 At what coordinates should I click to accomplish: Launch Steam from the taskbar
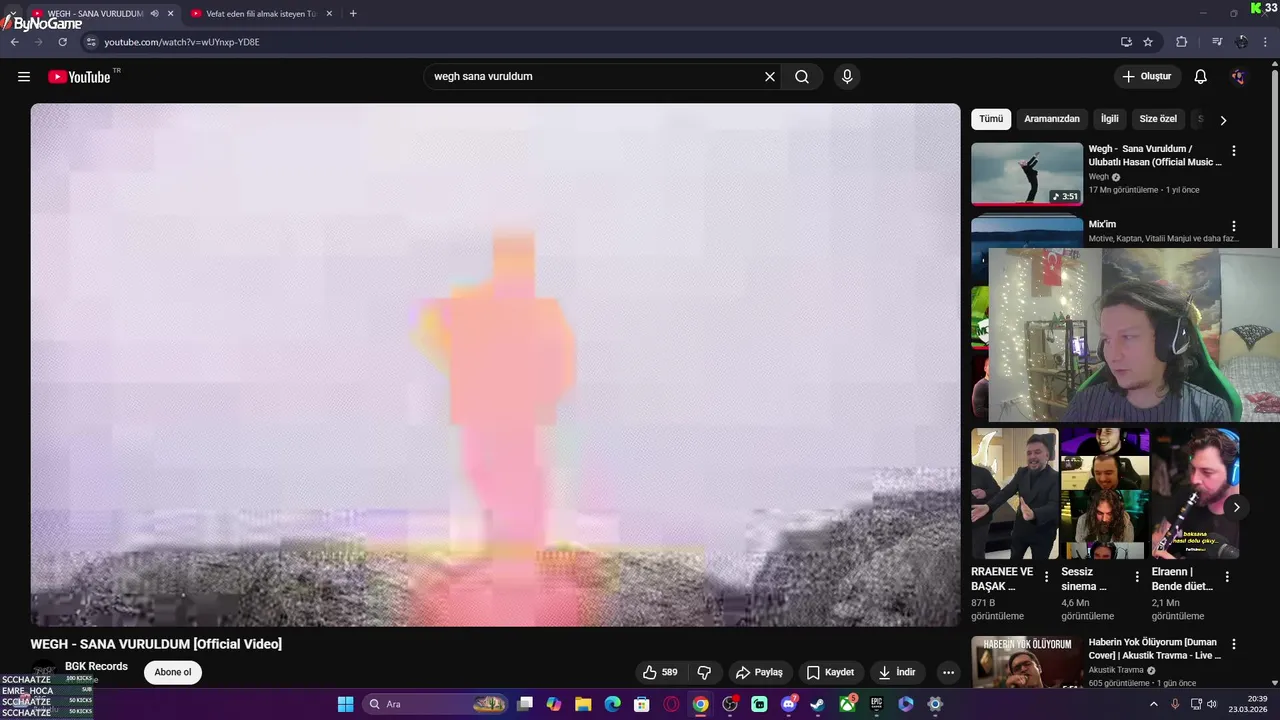tap(818, 704)
